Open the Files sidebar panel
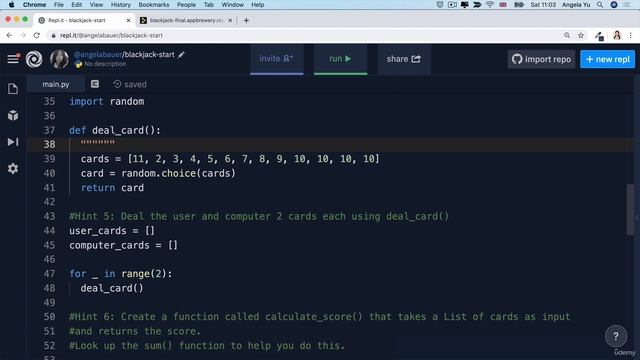 13,89
